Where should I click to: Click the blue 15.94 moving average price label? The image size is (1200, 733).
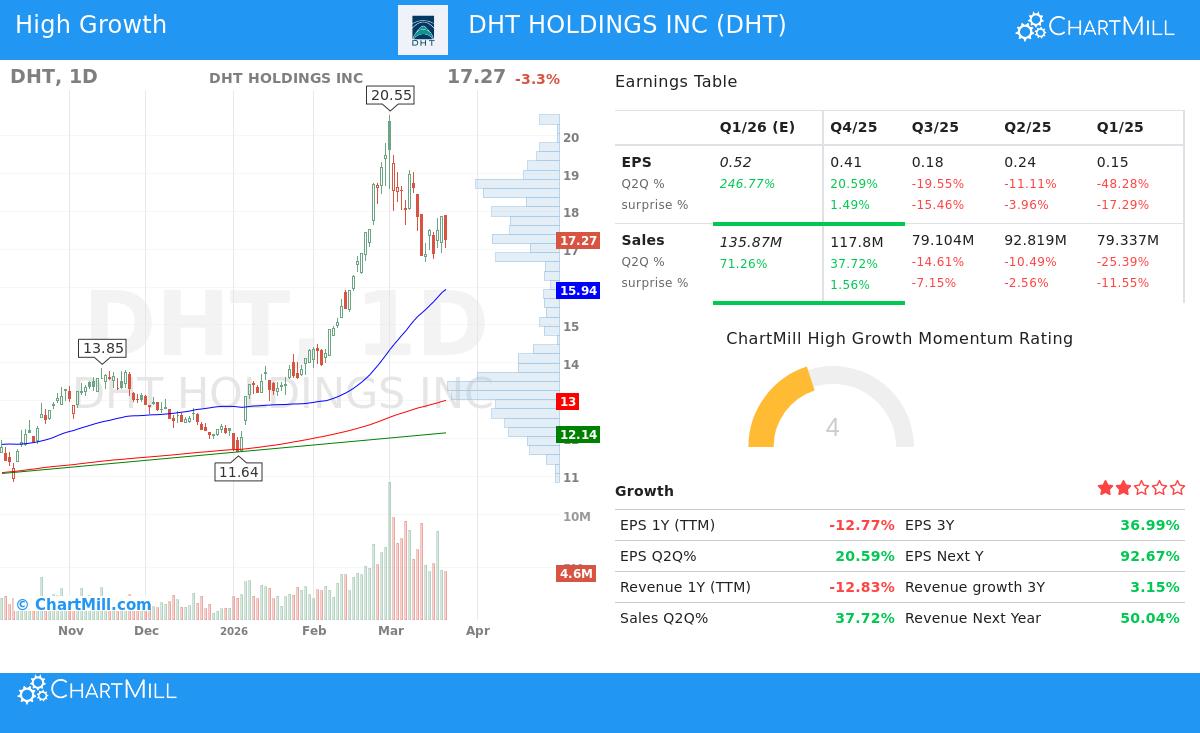click(x=576, y=290)
